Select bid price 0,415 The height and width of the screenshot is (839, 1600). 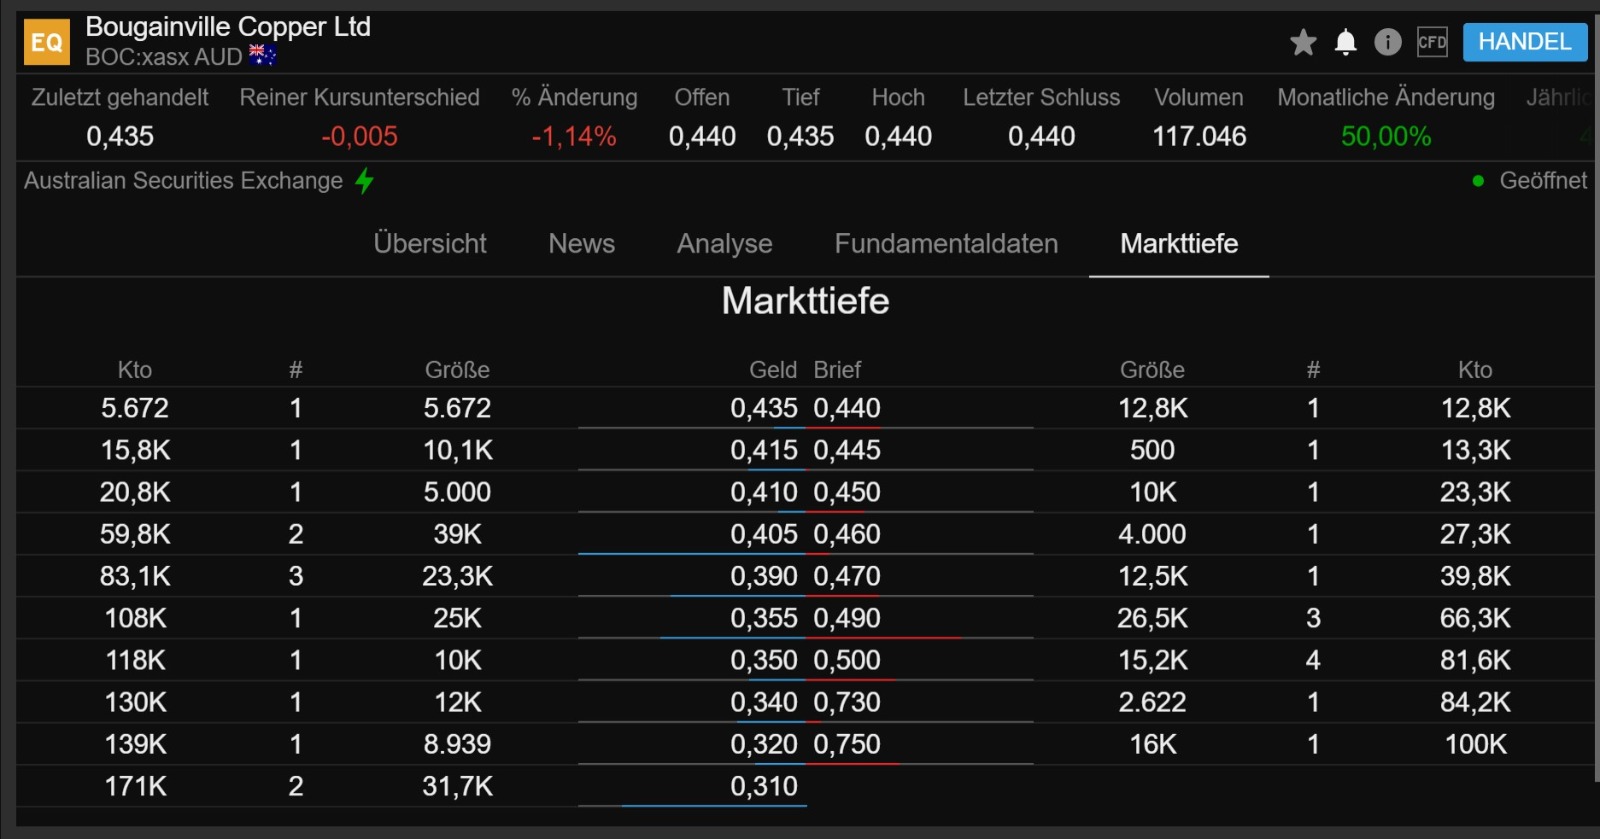tap(764, 450)
